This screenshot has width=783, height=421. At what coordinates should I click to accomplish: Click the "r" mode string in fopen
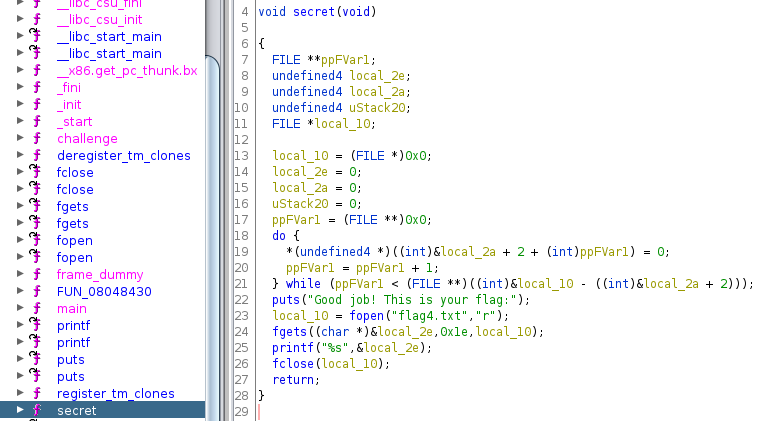coord(486,316)
